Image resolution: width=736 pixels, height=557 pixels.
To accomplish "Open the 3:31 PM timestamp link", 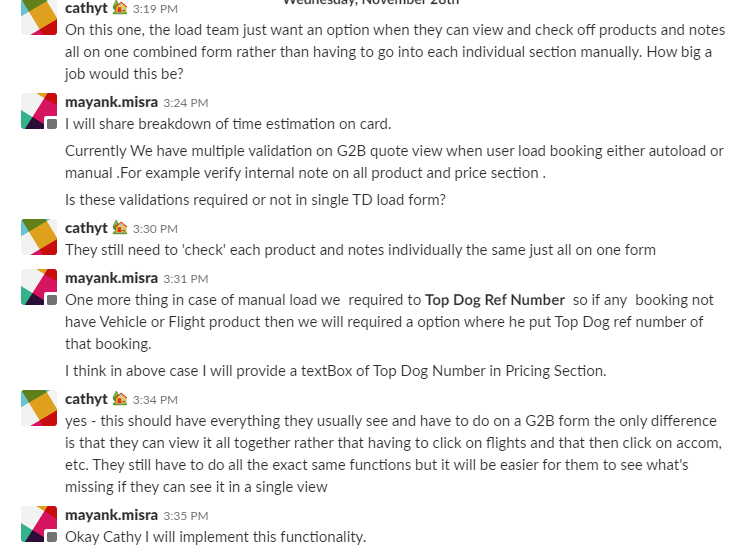I will coord(185,279).
